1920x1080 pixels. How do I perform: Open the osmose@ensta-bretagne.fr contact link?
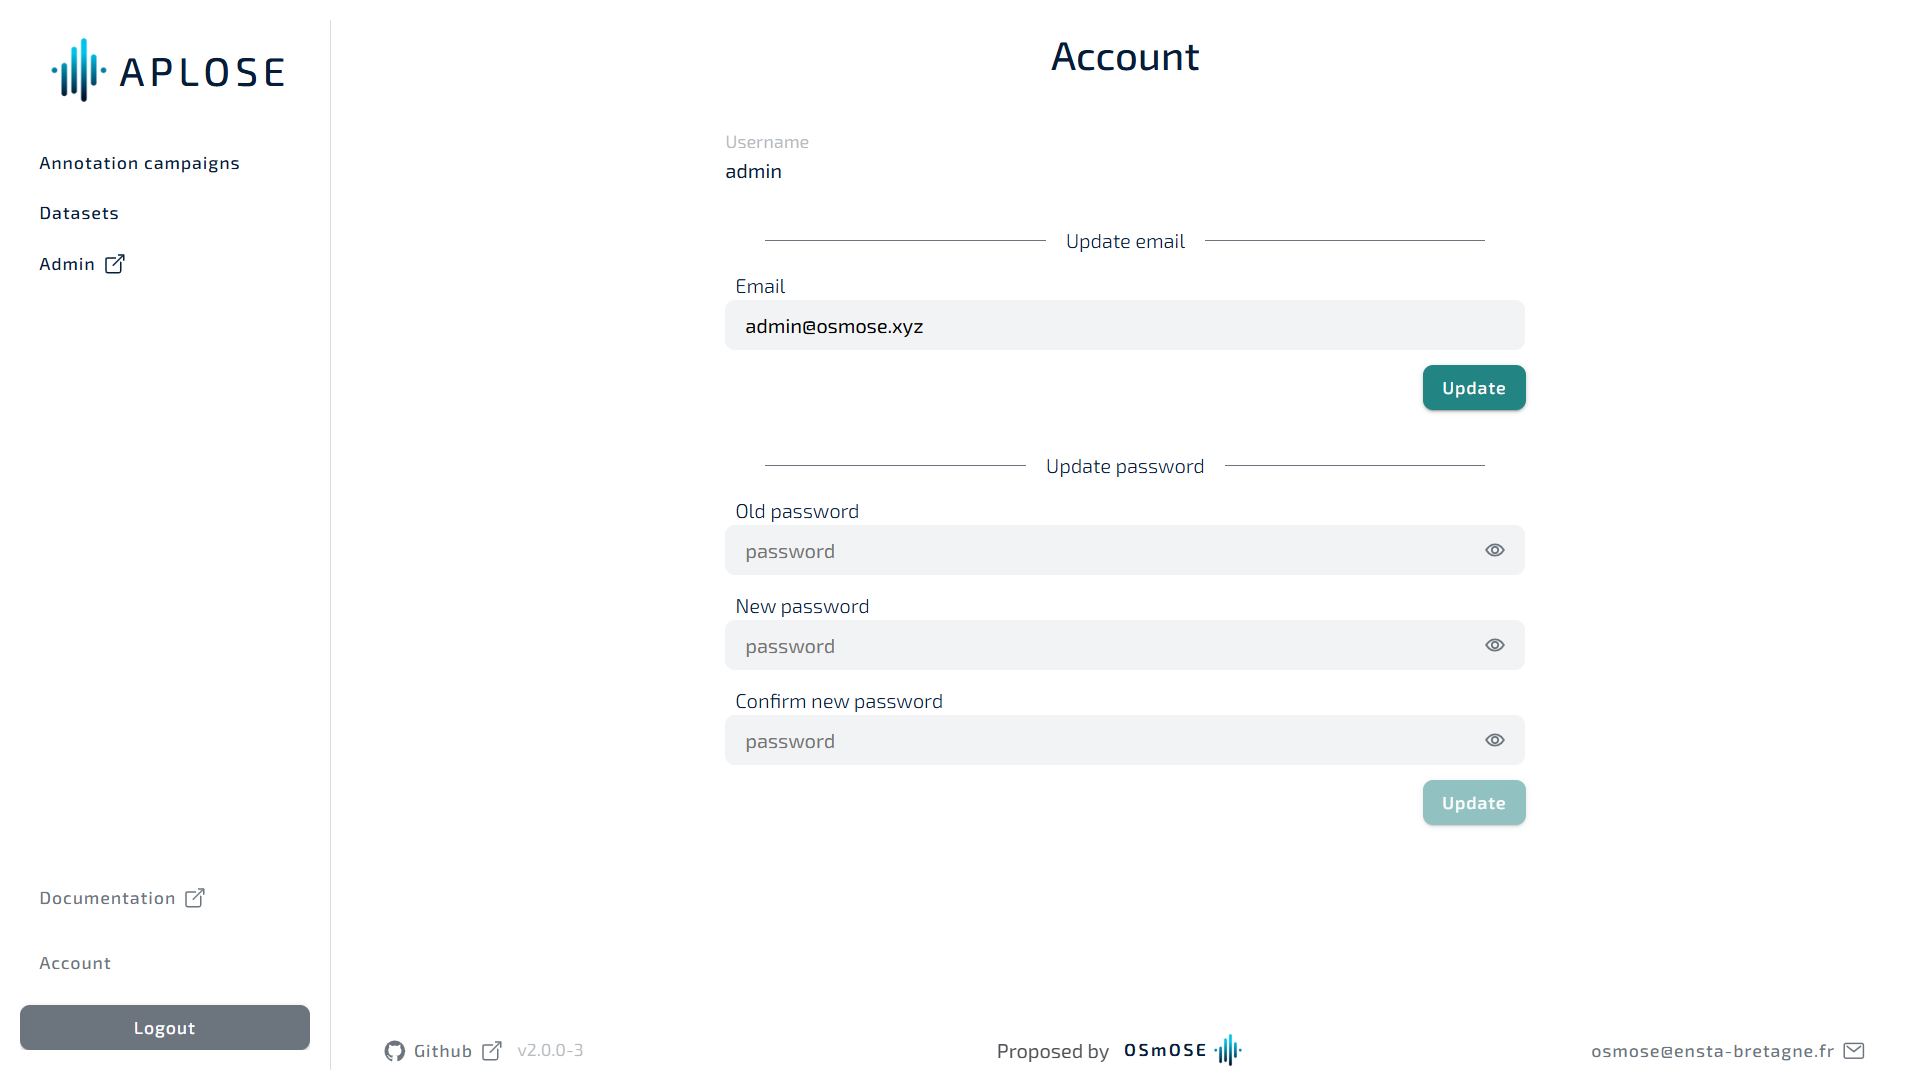click(1712, 1051)
